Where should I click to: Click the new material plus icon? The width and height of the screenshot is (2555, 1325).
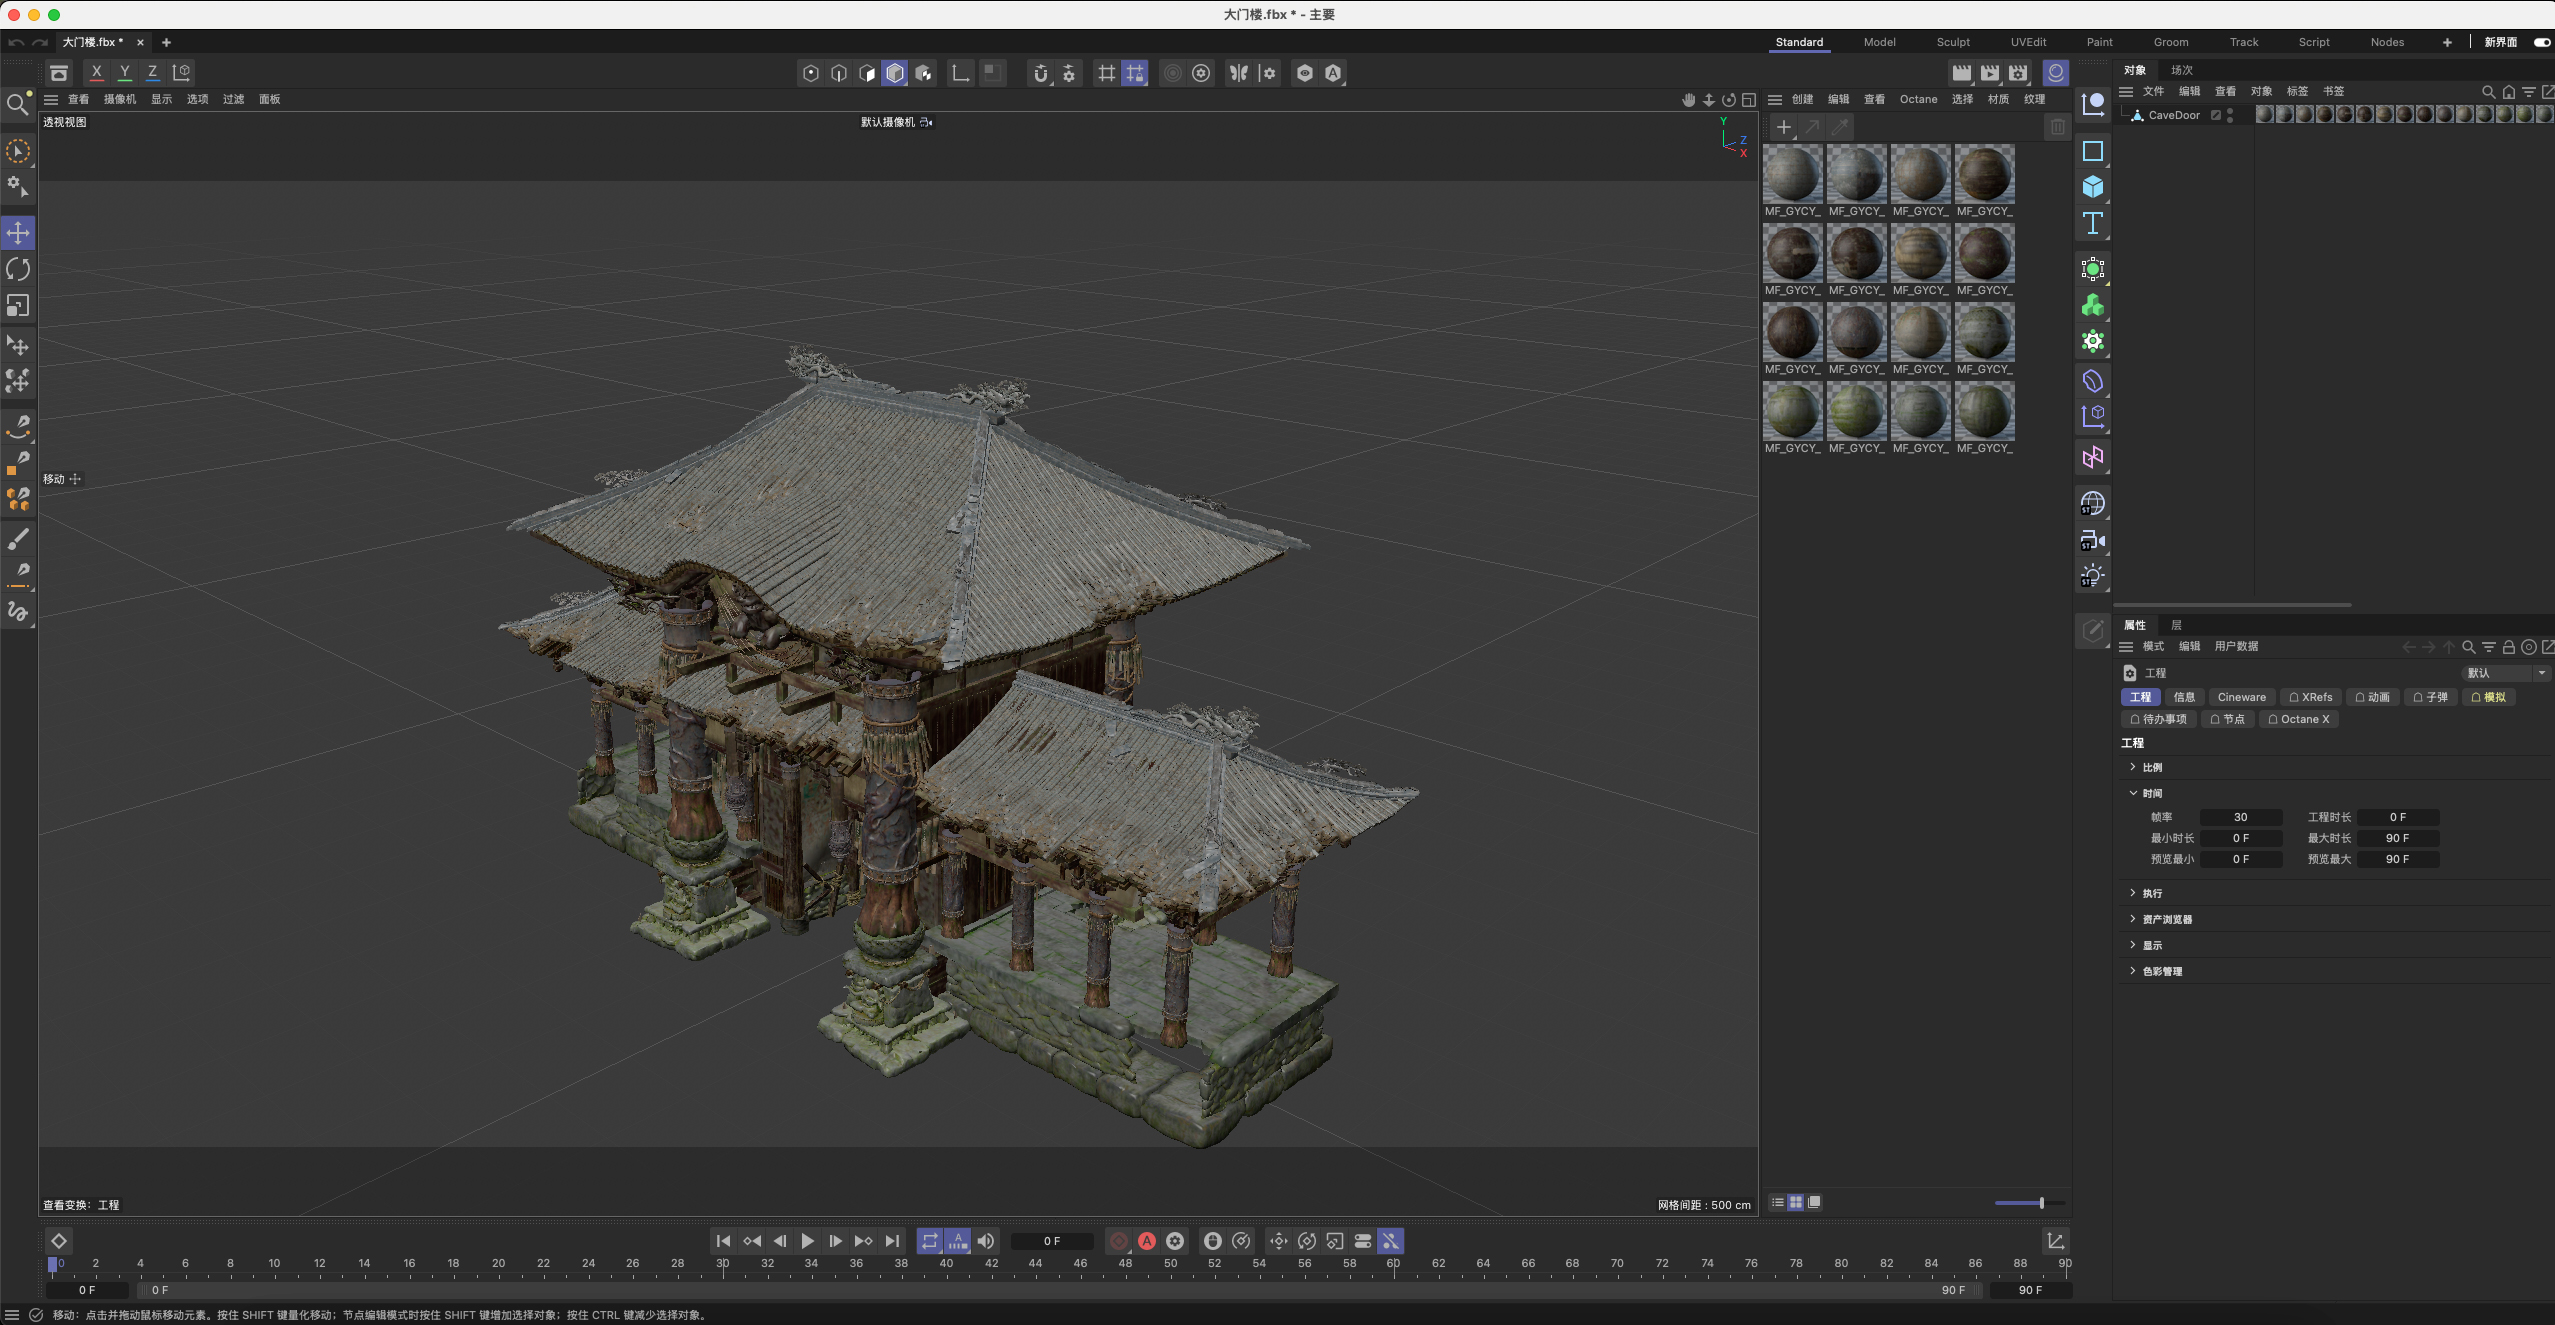click(1784, 127)
